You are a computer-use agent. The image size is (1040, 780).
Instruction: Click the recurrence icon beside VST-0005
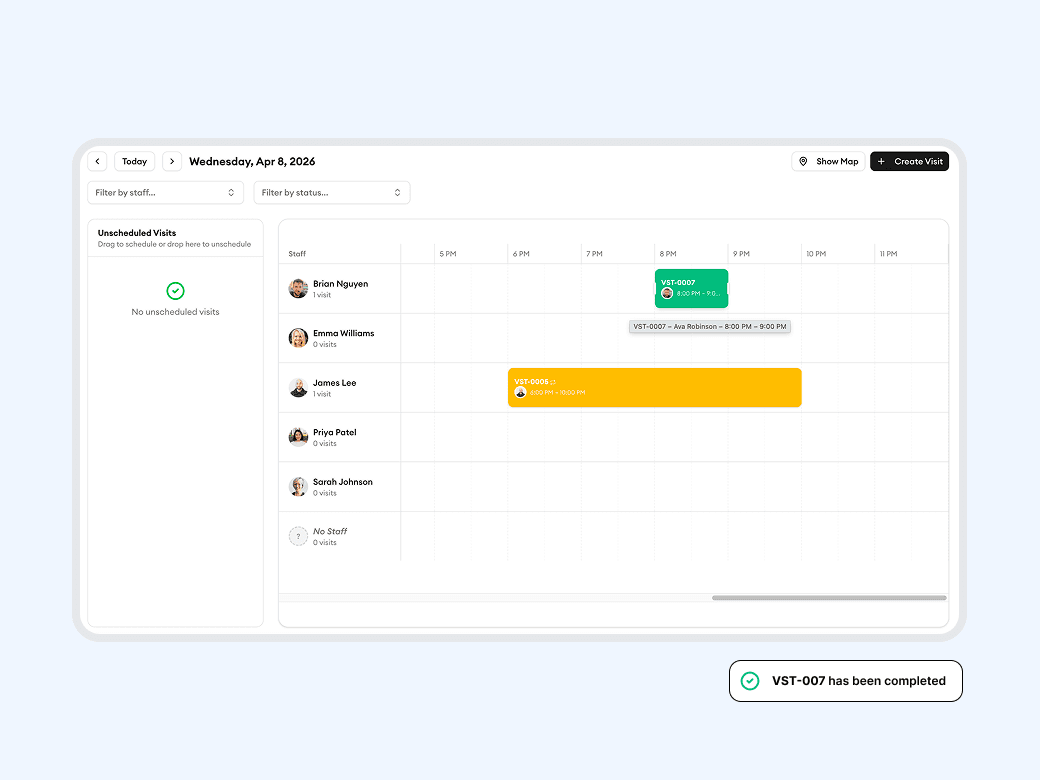(x=552, y=382)
